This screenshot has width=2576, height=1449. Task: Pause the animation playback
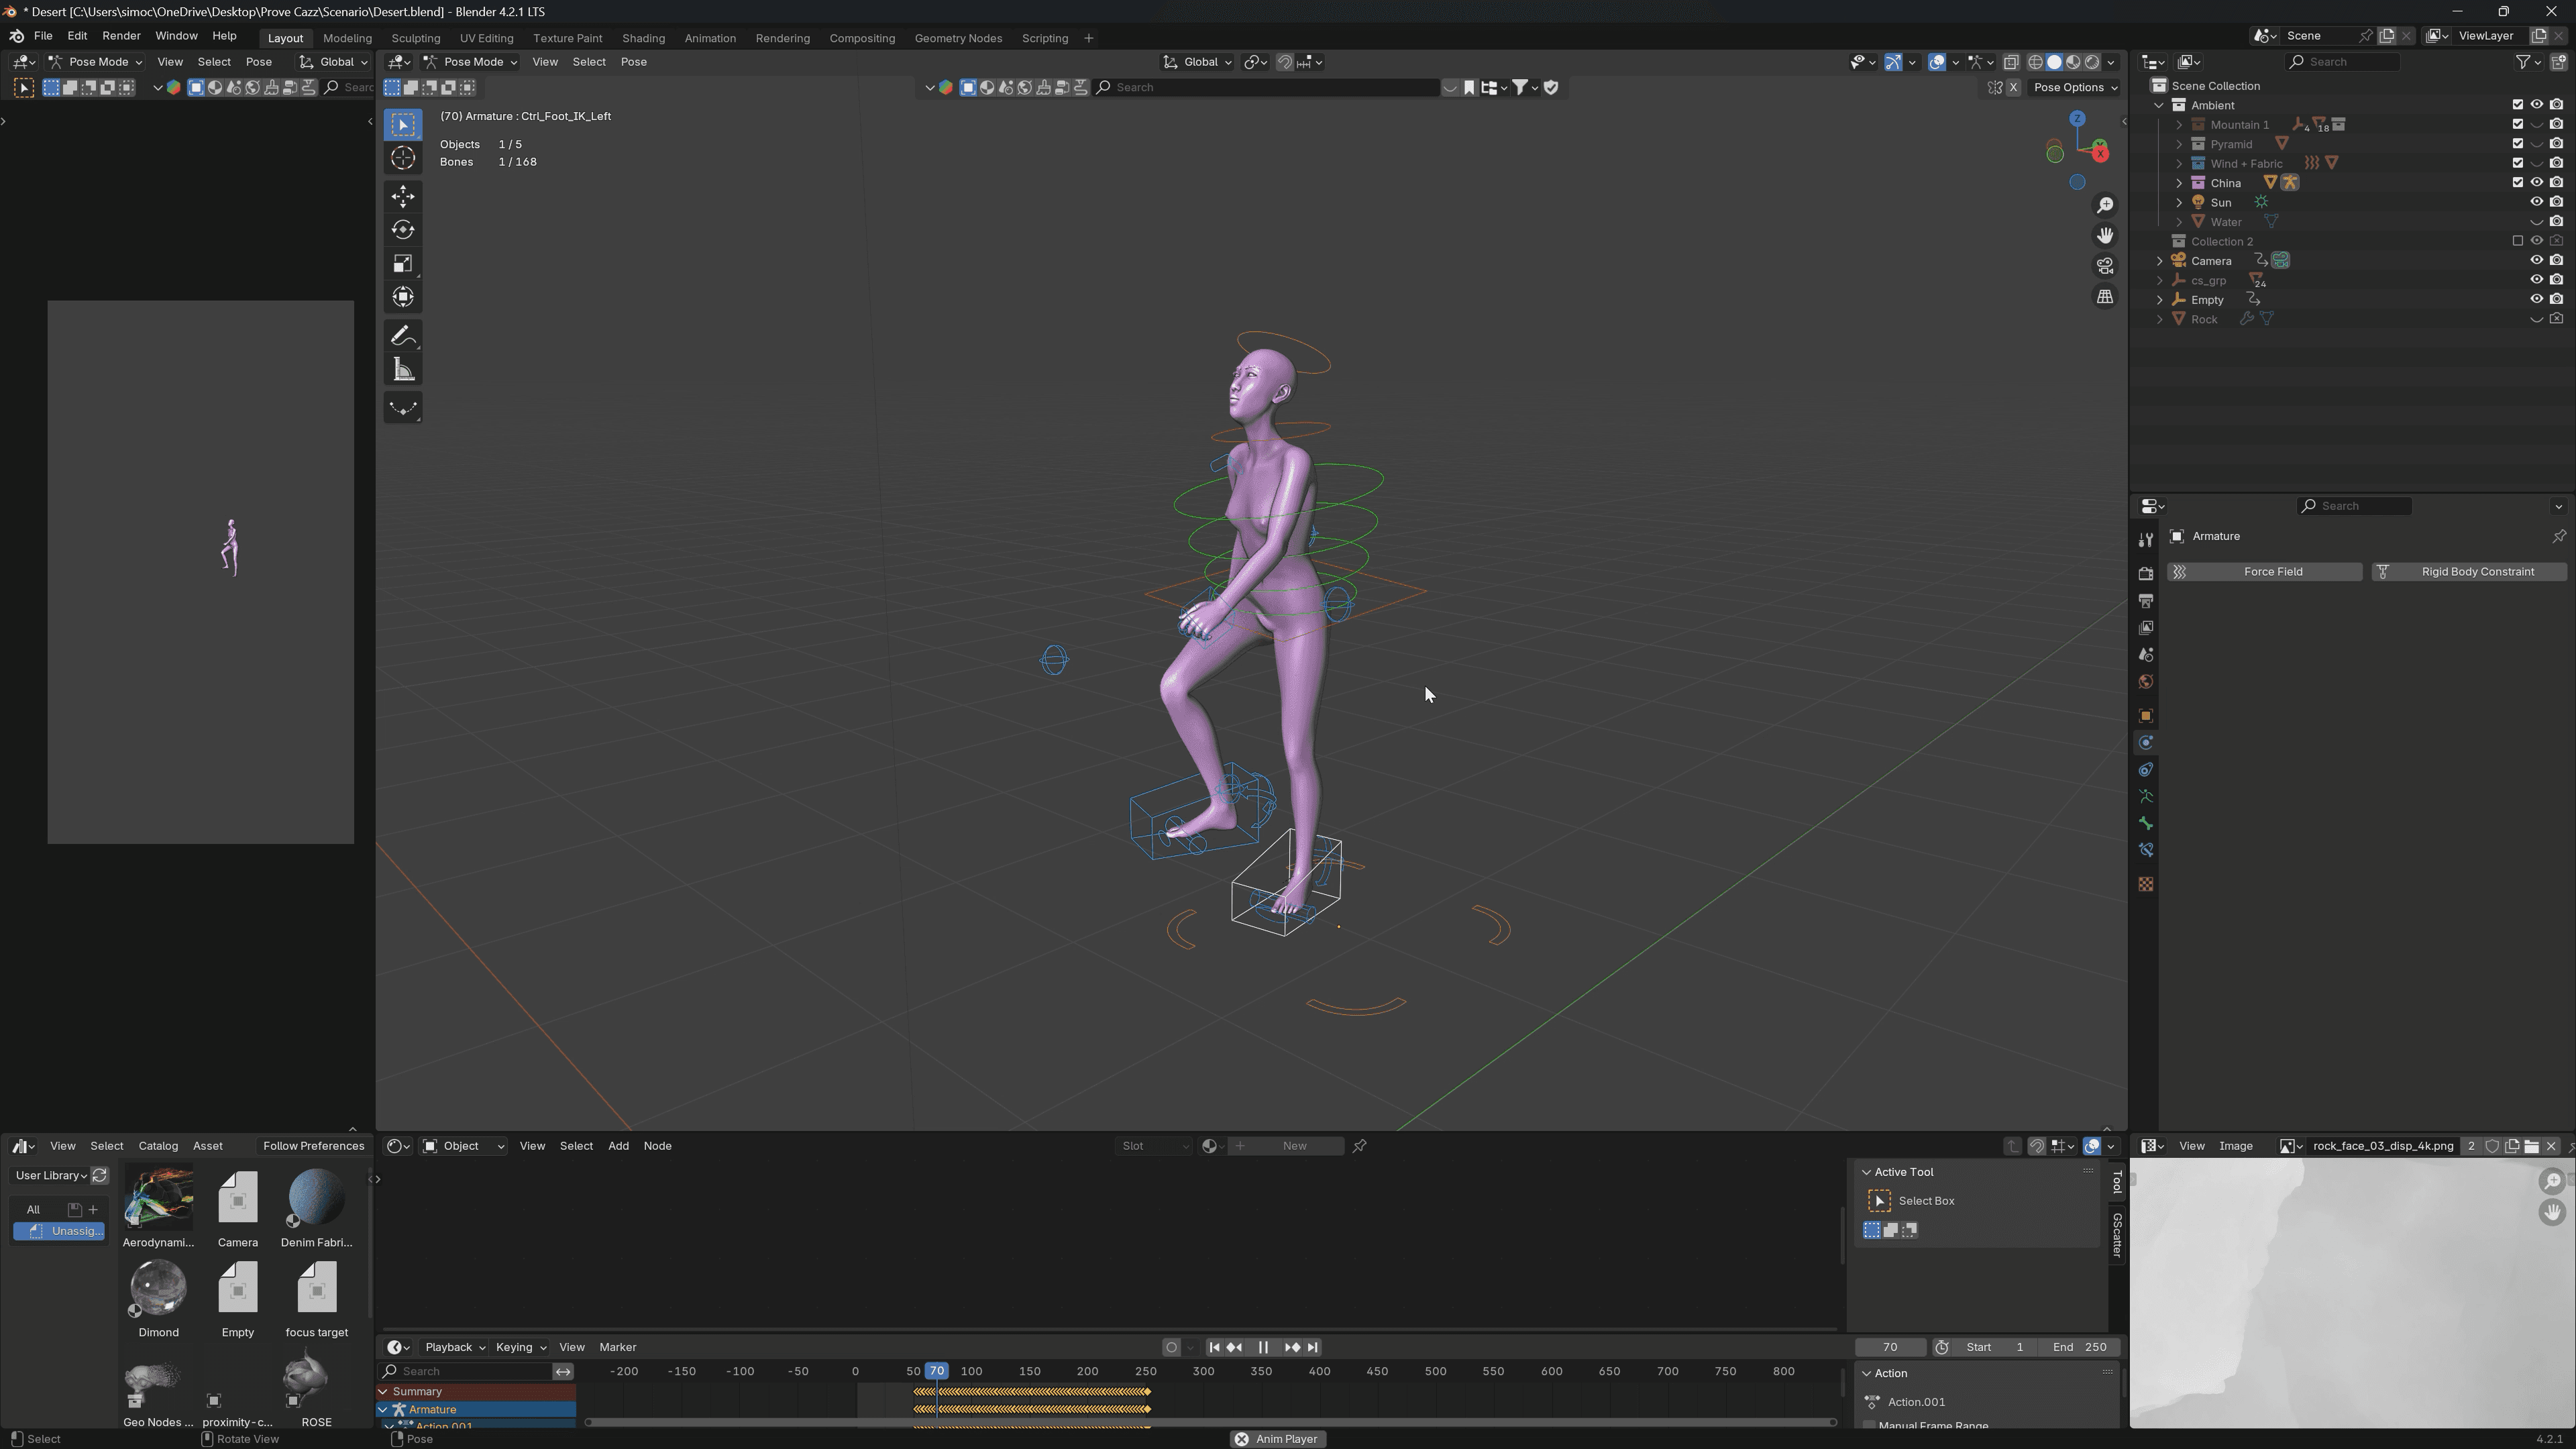click(x=1263, y=1347)
